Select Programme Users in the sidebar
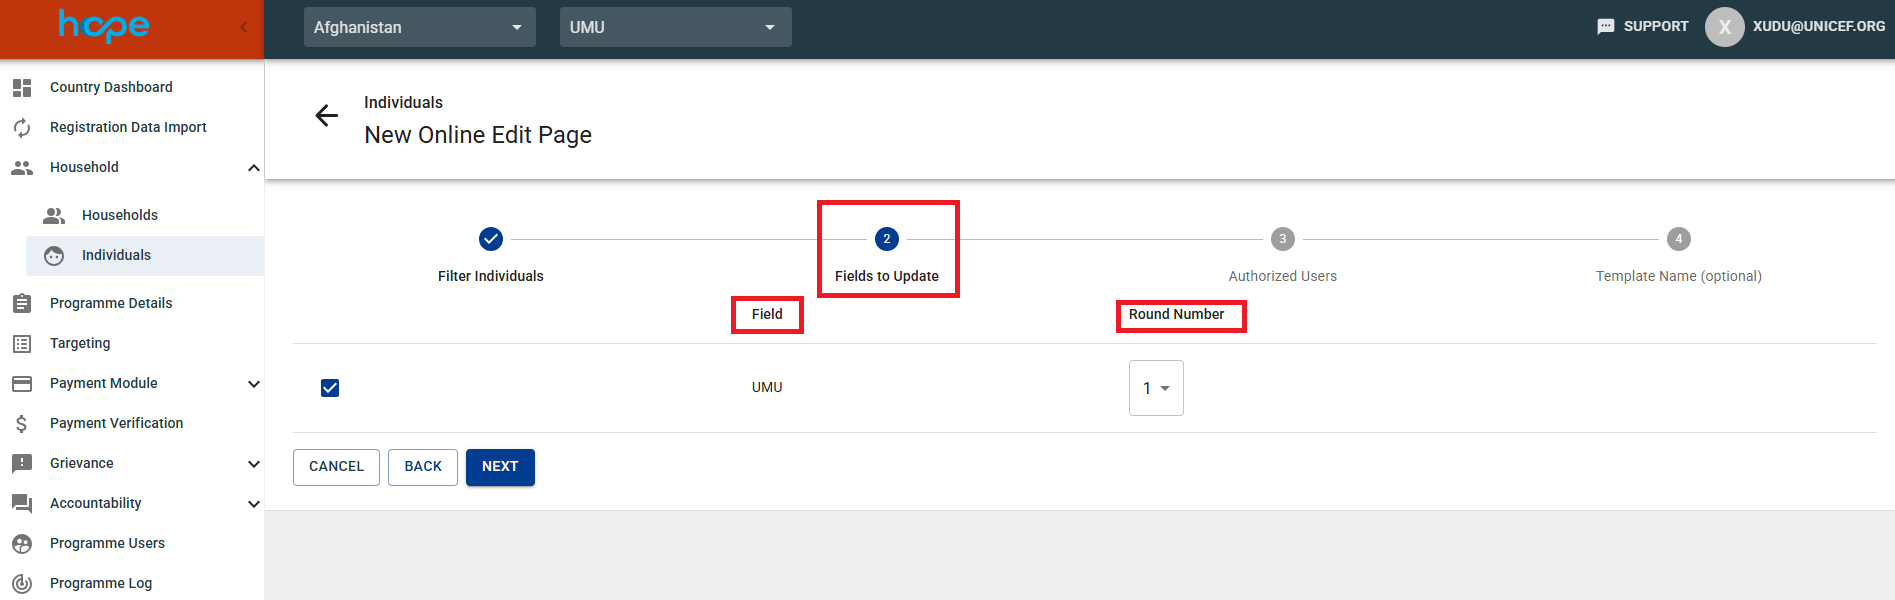The image size is (1895, 600). (x=107, y=543)
